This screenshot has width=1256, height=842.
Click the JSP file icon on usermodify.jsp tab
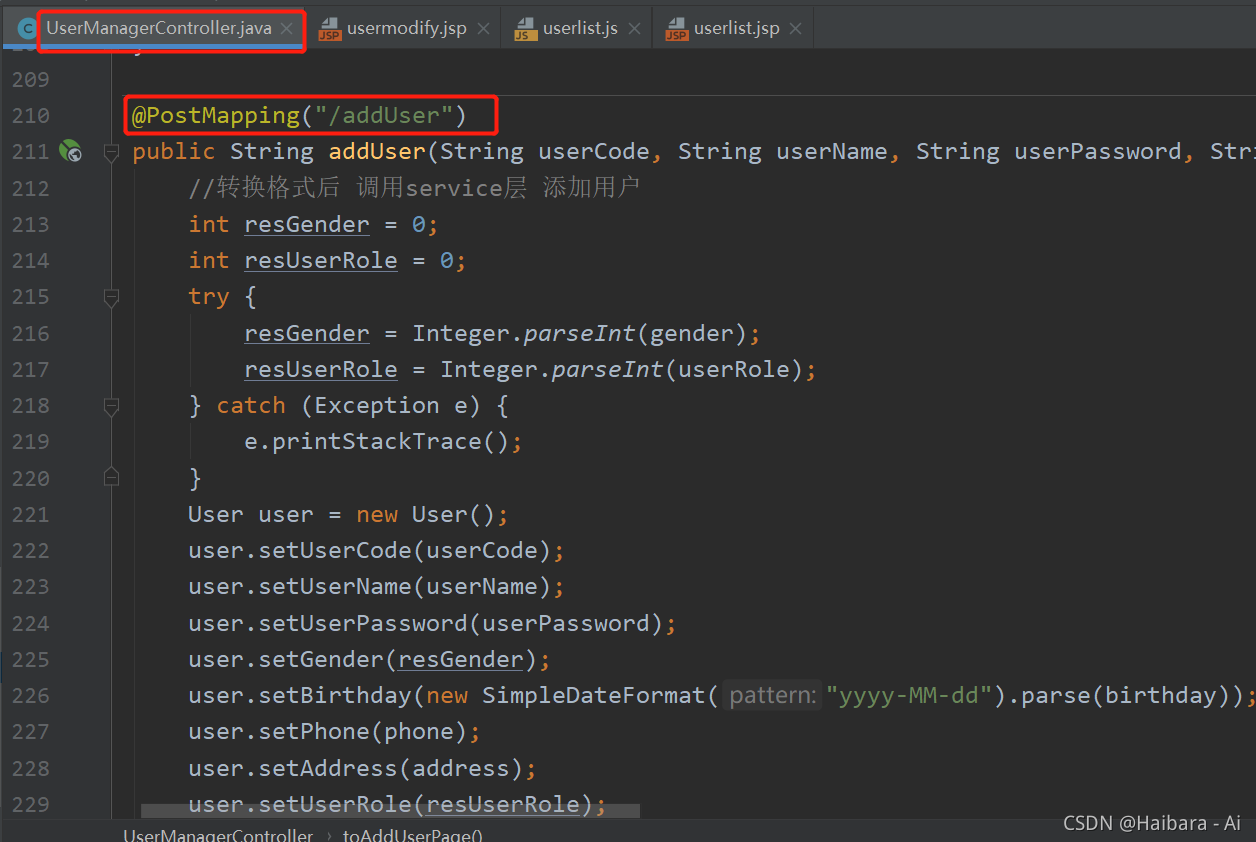[329, 29]
